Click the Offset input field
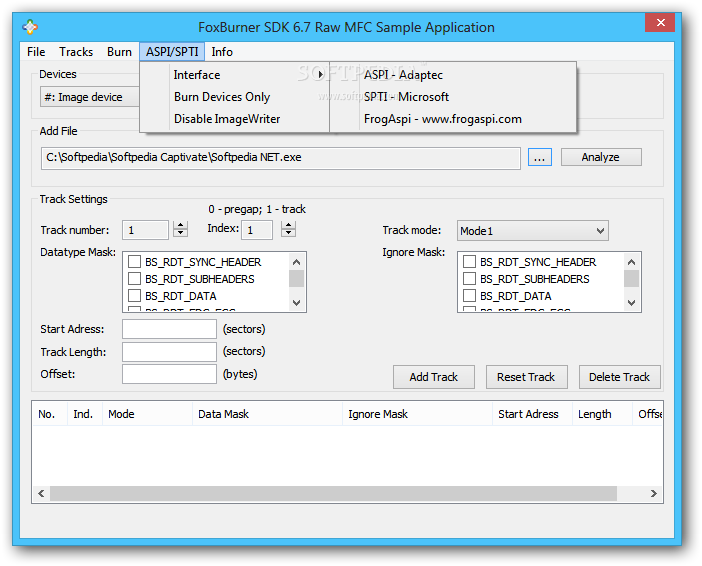The width and height of the screenshot is (702, 566). (169, 374)
